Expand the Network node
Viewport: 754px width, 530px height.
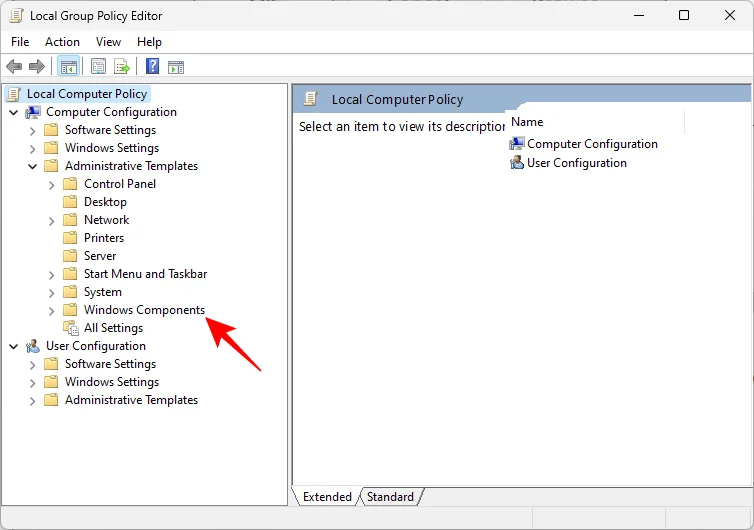coord(51,221)
